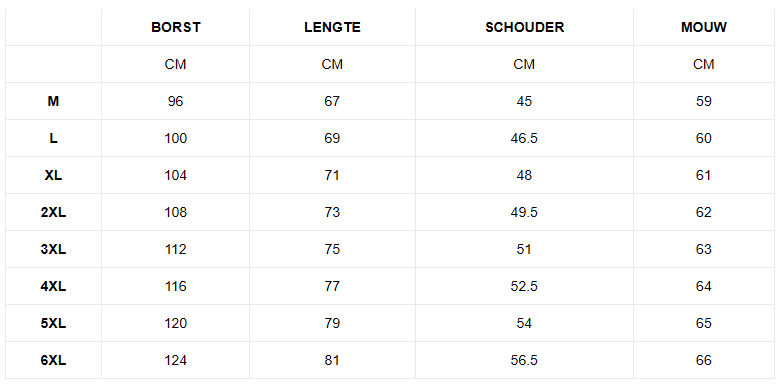This screenshot has width=780, height=384.
Task: Select shoulder value 46.5 for size L
Action: (524, 138)
